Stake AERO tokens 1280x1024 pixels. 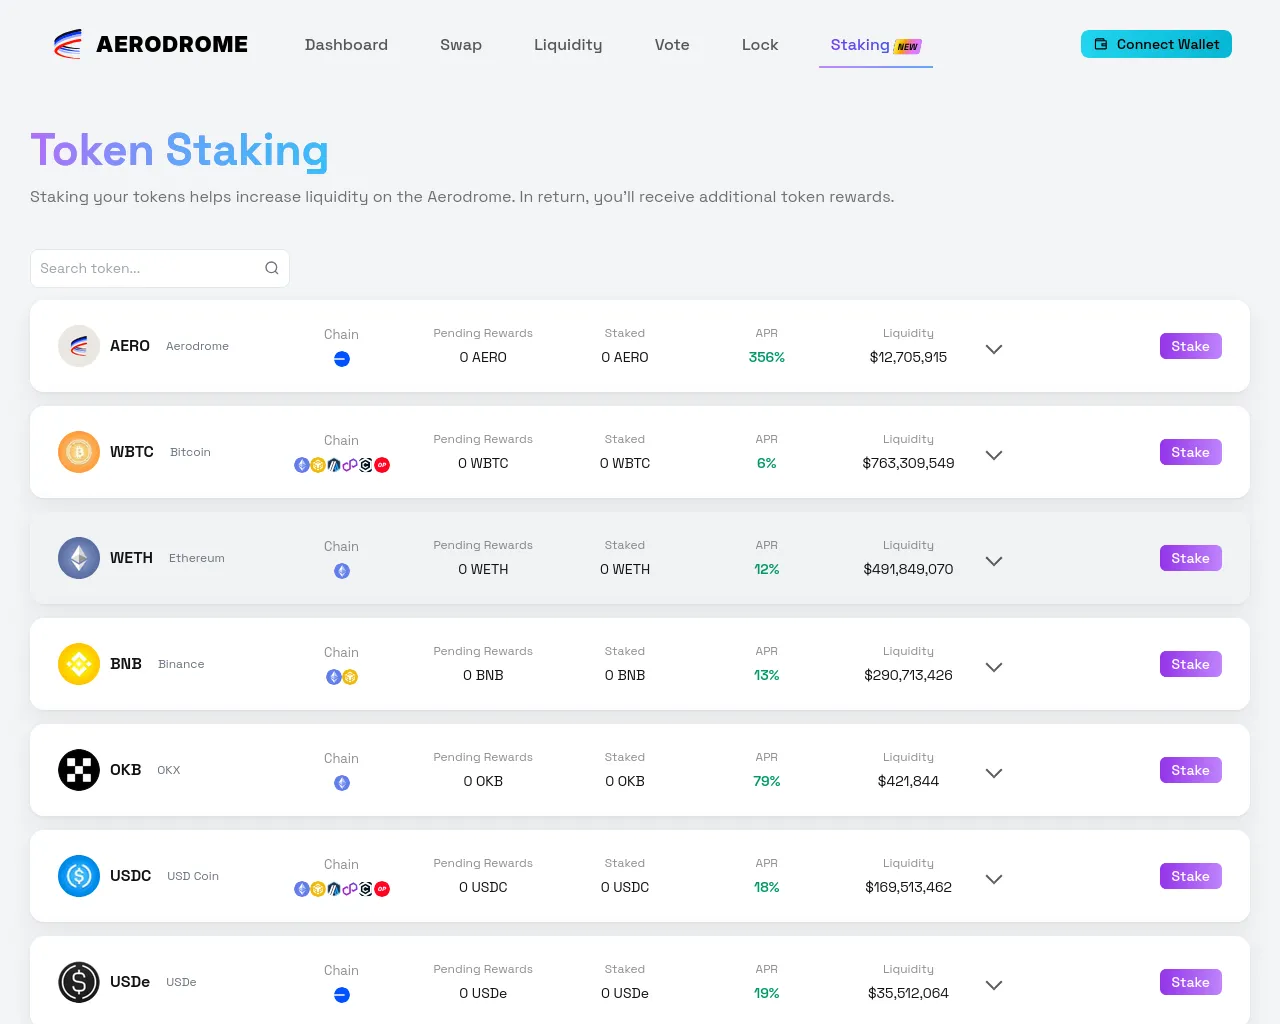1190,346
